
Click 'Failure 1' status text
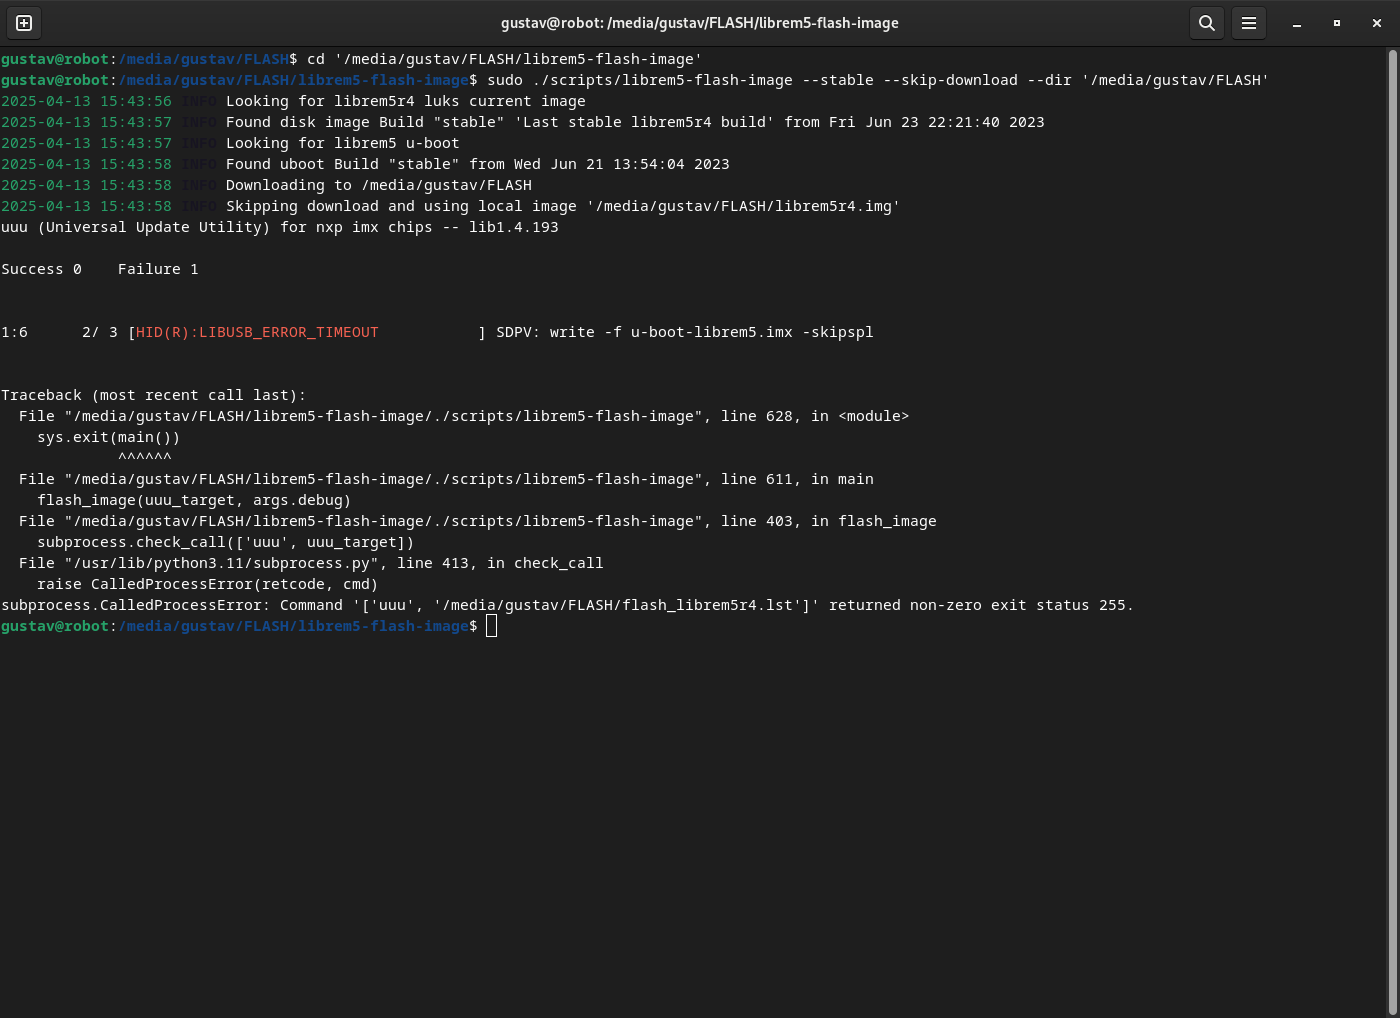[x=158, y=269]
